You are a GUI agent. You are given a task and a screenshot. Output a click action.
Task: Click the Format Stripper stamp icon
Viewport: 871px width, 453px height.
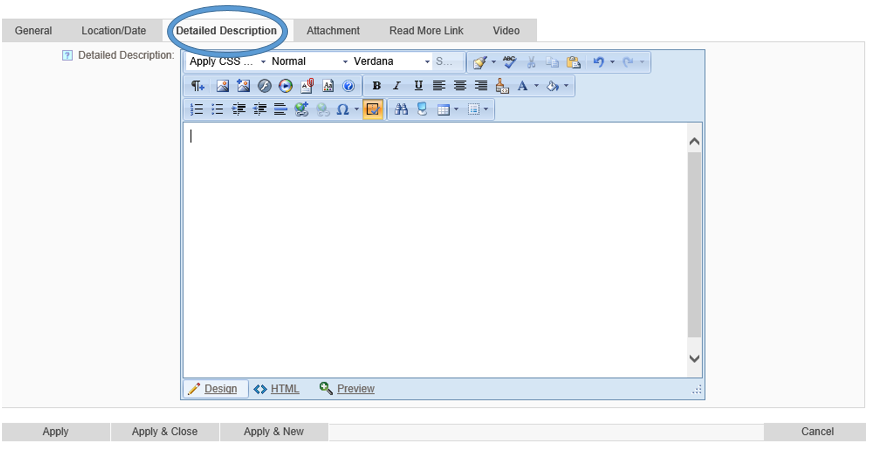502,85
